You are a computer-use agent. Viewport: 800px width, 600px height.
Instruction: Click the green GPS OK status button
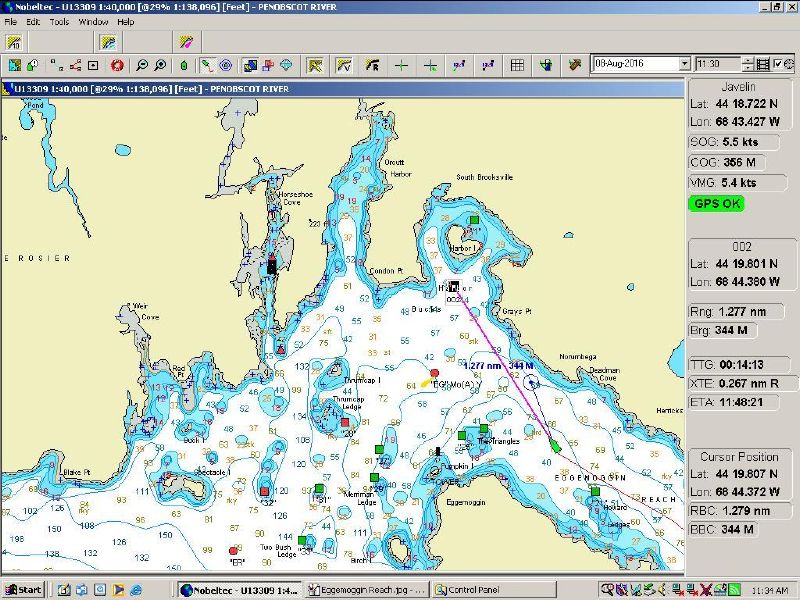[x=717, y=203]
